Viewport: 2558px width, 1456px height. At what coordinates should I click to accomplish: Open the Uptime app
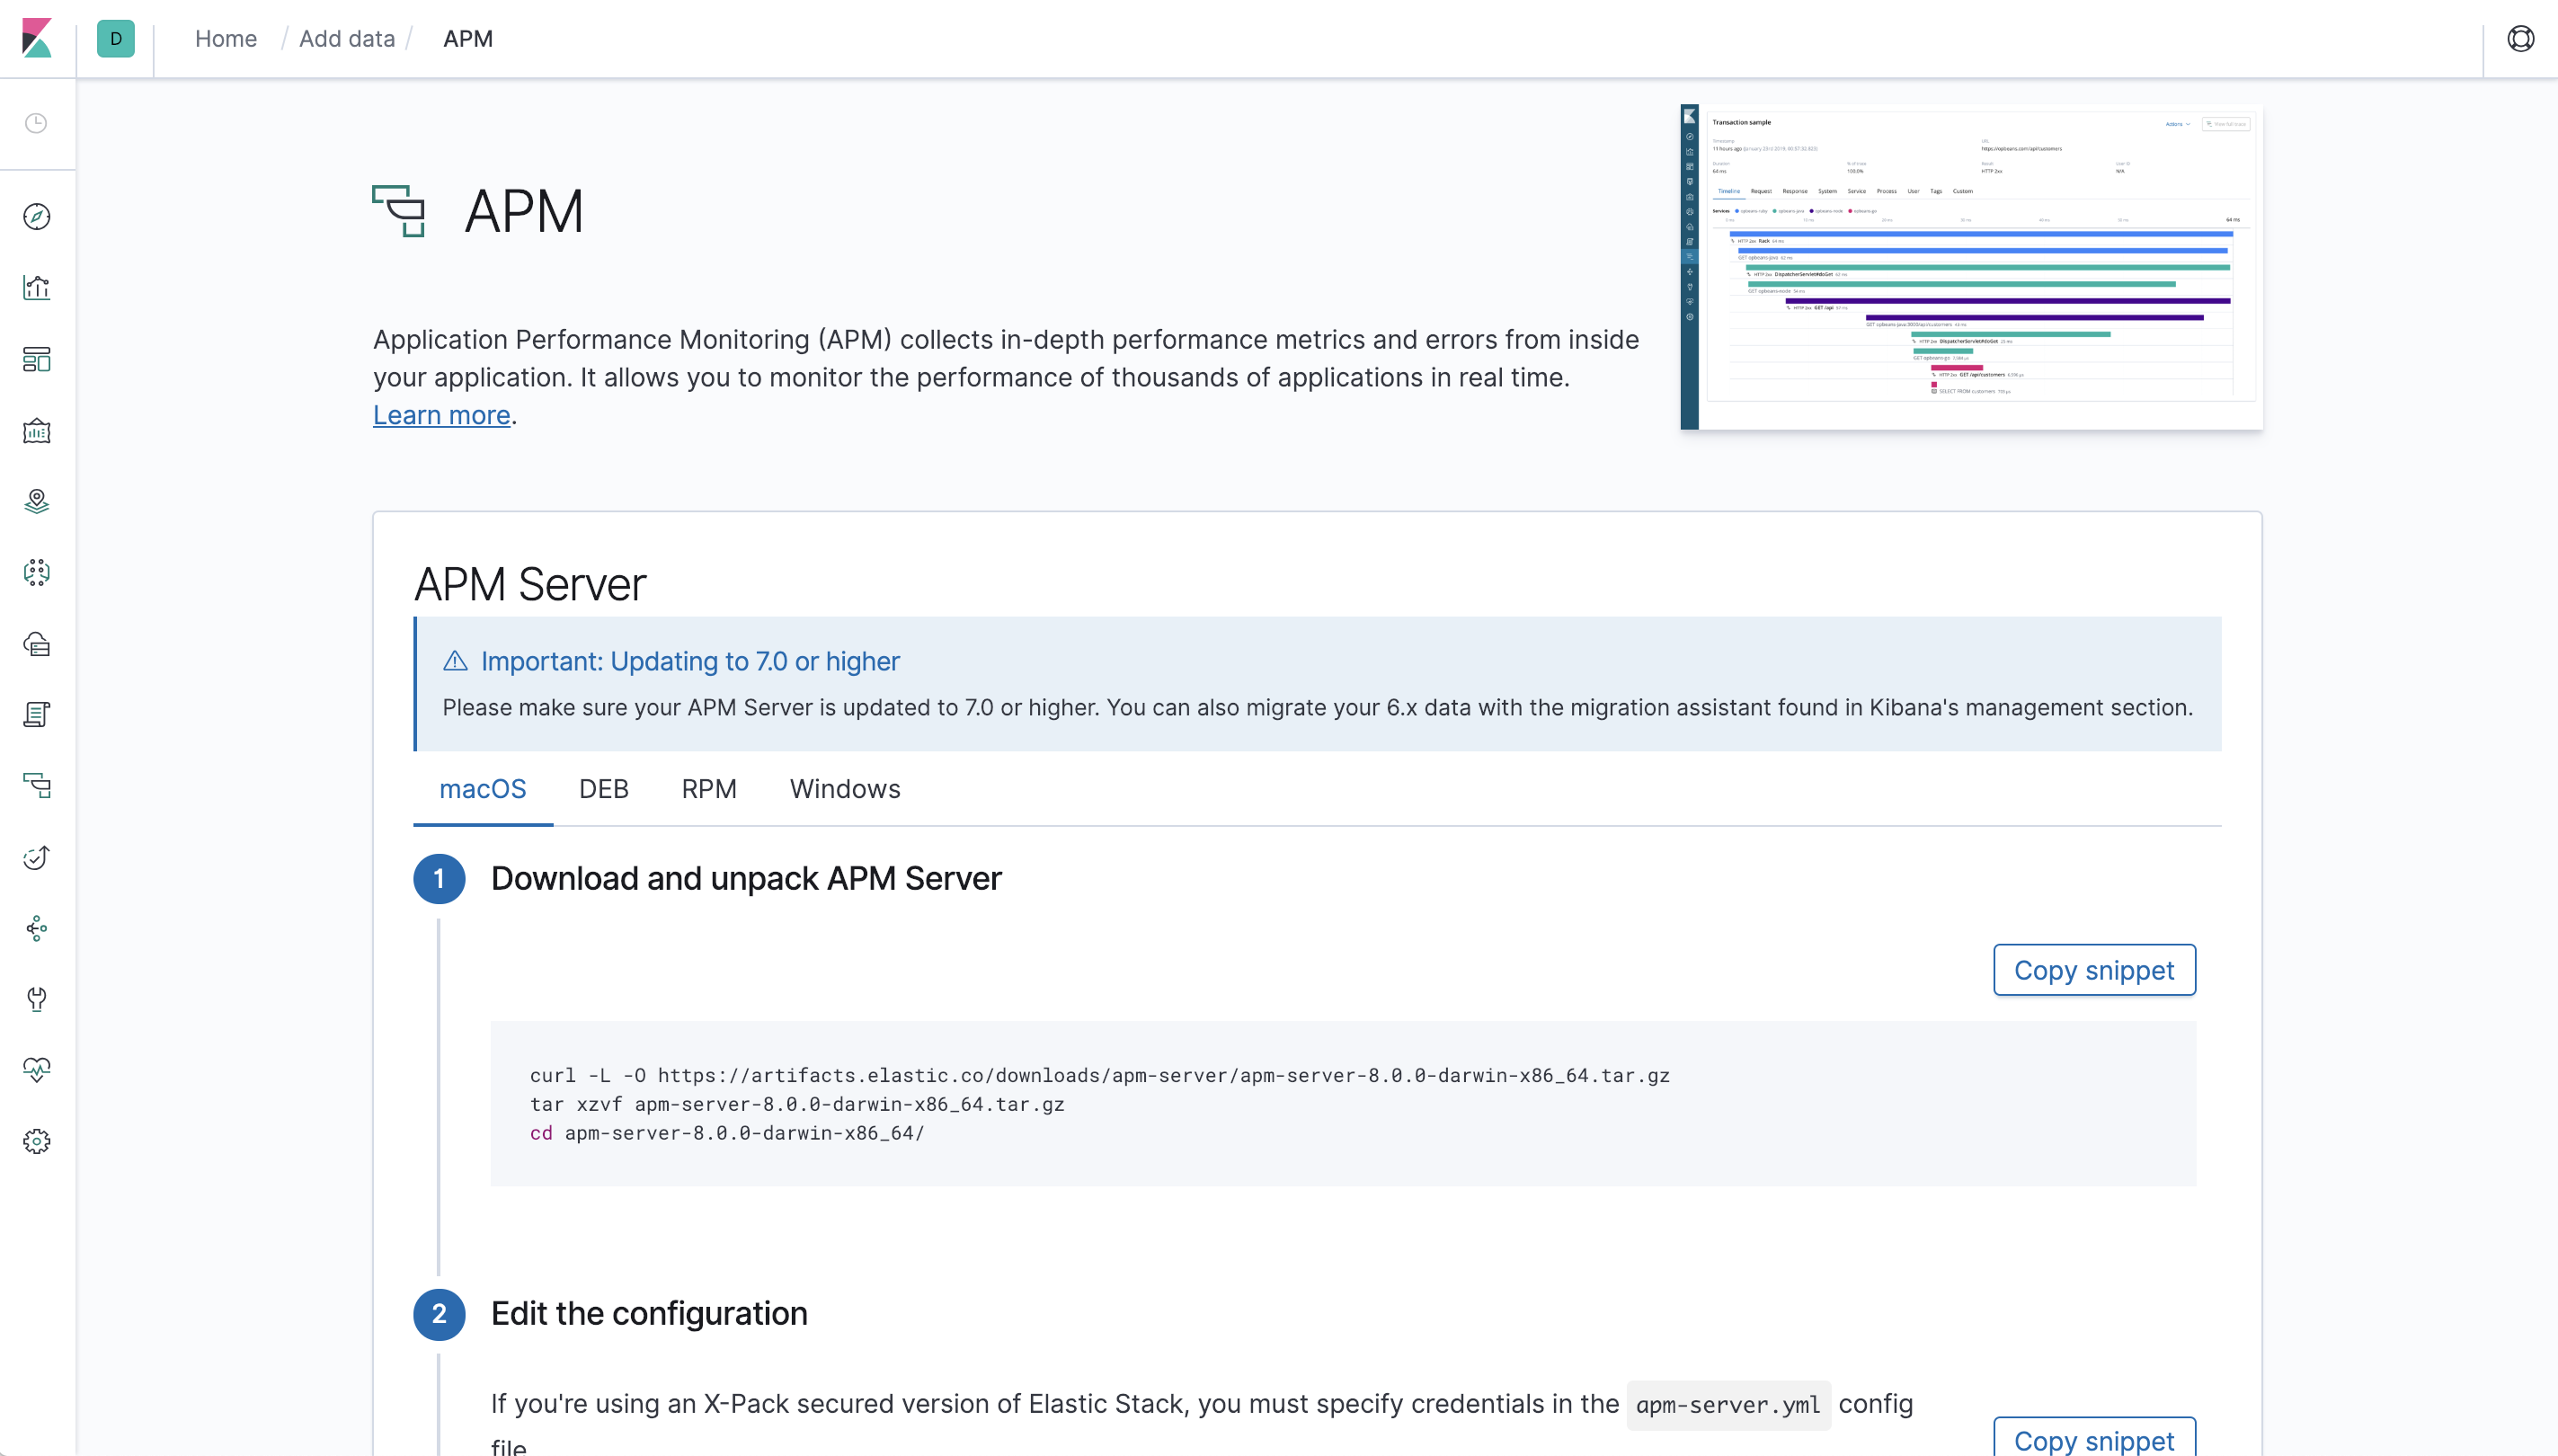(37, 857)
